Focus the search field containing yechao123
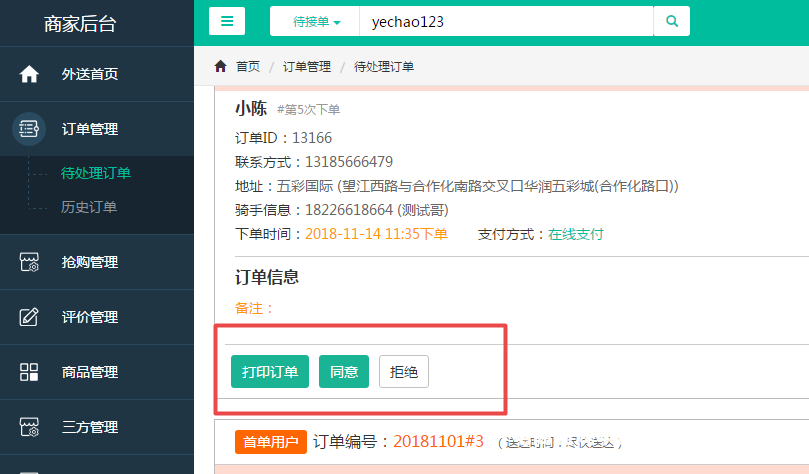The width and height of the screenshot is (809, 474). click(x=505, y=21)
